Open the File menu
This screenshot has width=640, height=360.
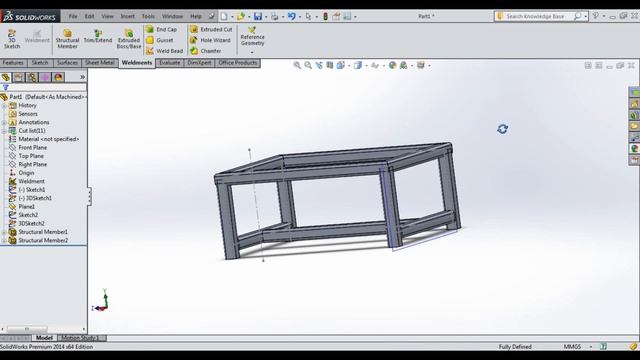[73, 16]
